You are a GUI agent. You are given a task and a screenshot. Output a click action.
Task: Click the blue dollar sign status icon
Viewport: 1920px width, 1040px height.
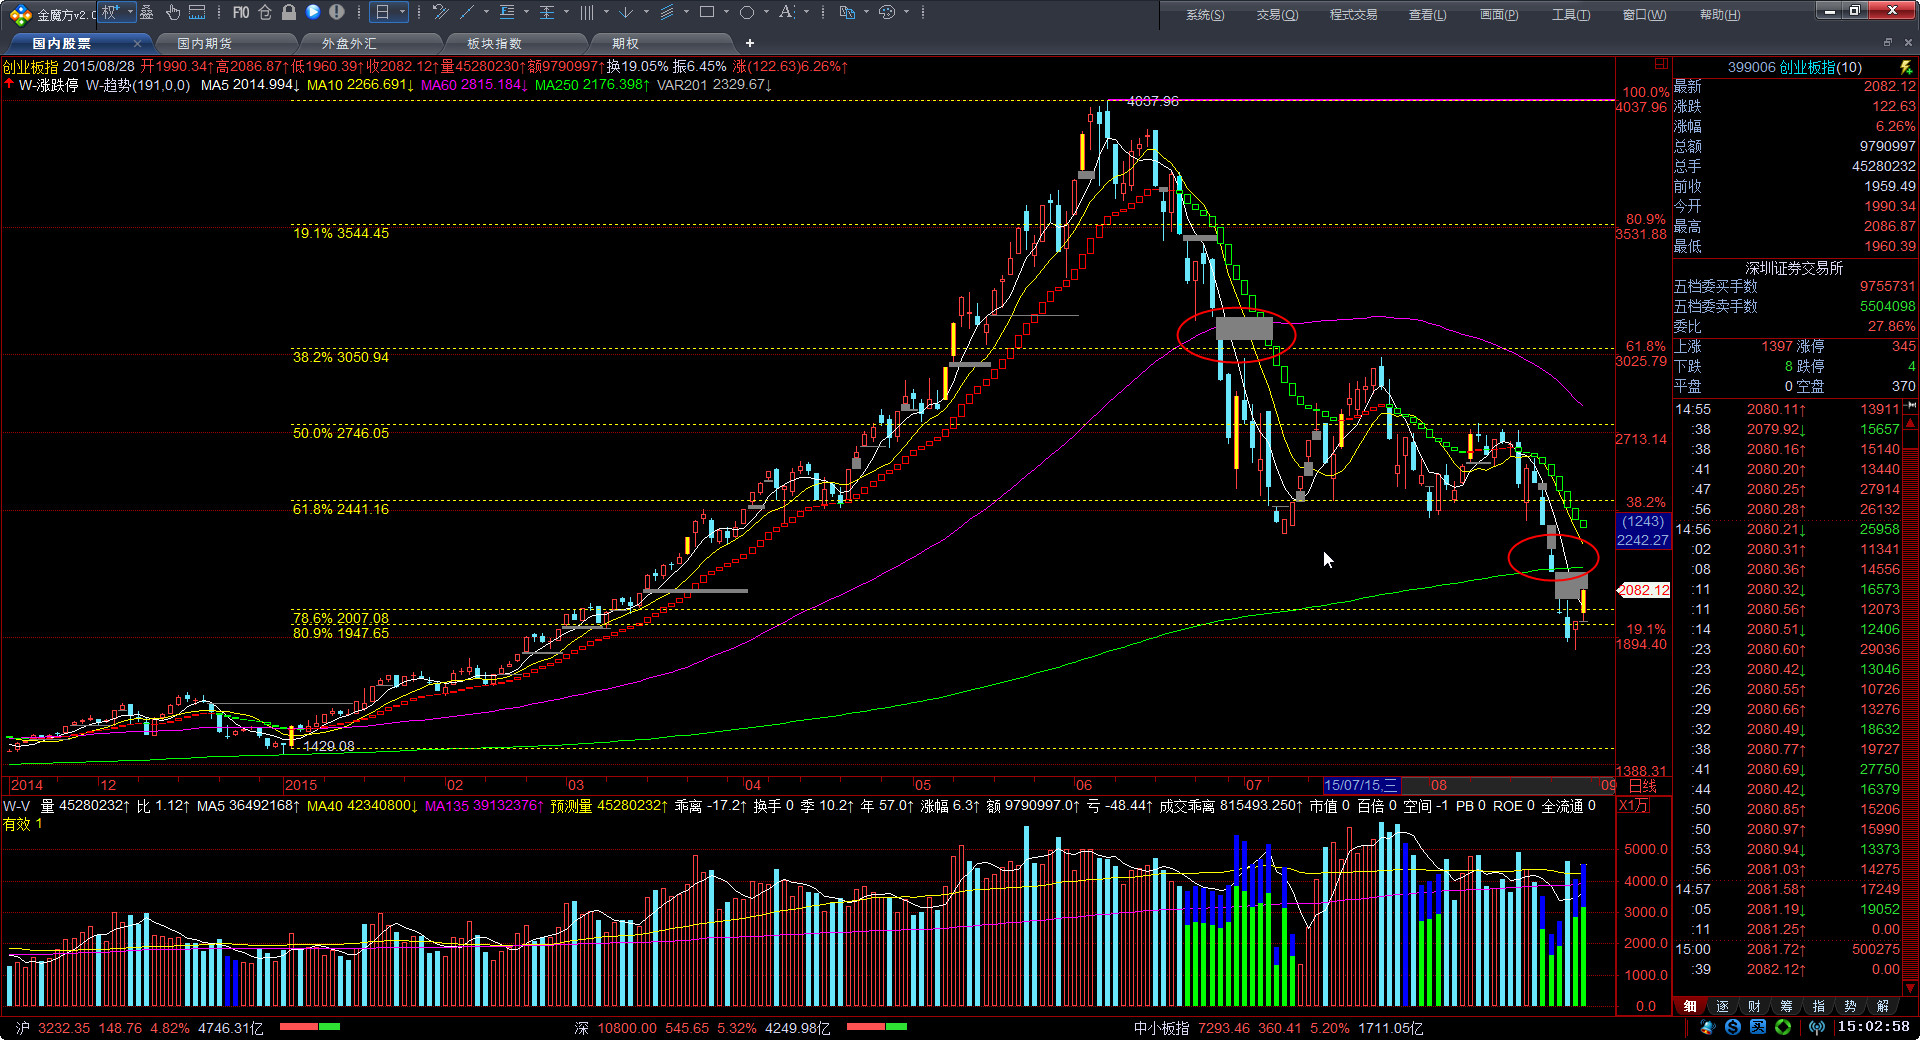(x=1733, y=1027)
